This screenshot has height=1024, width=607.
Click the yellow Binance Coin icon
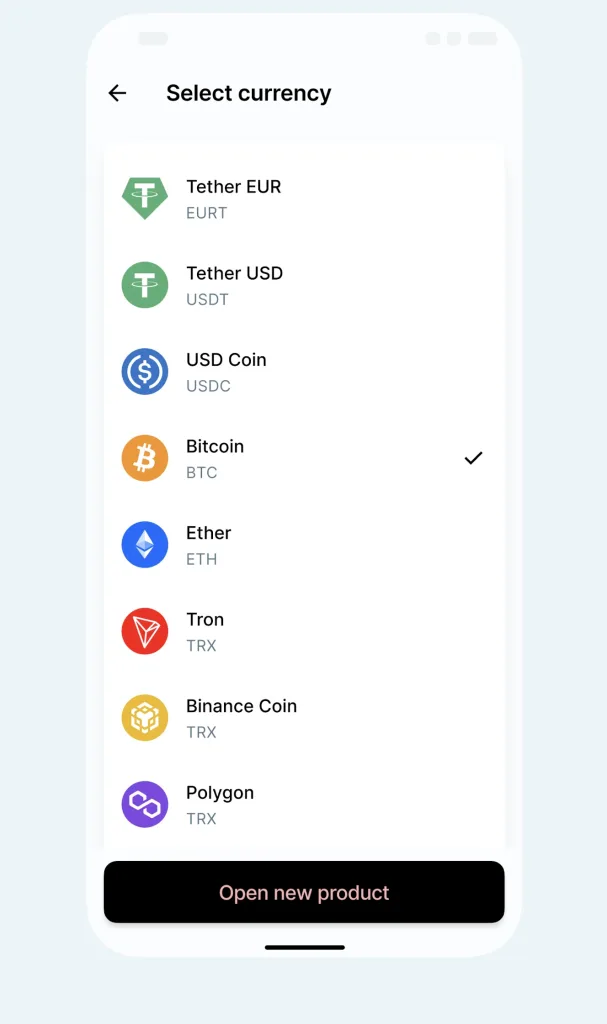pos(145,718)
